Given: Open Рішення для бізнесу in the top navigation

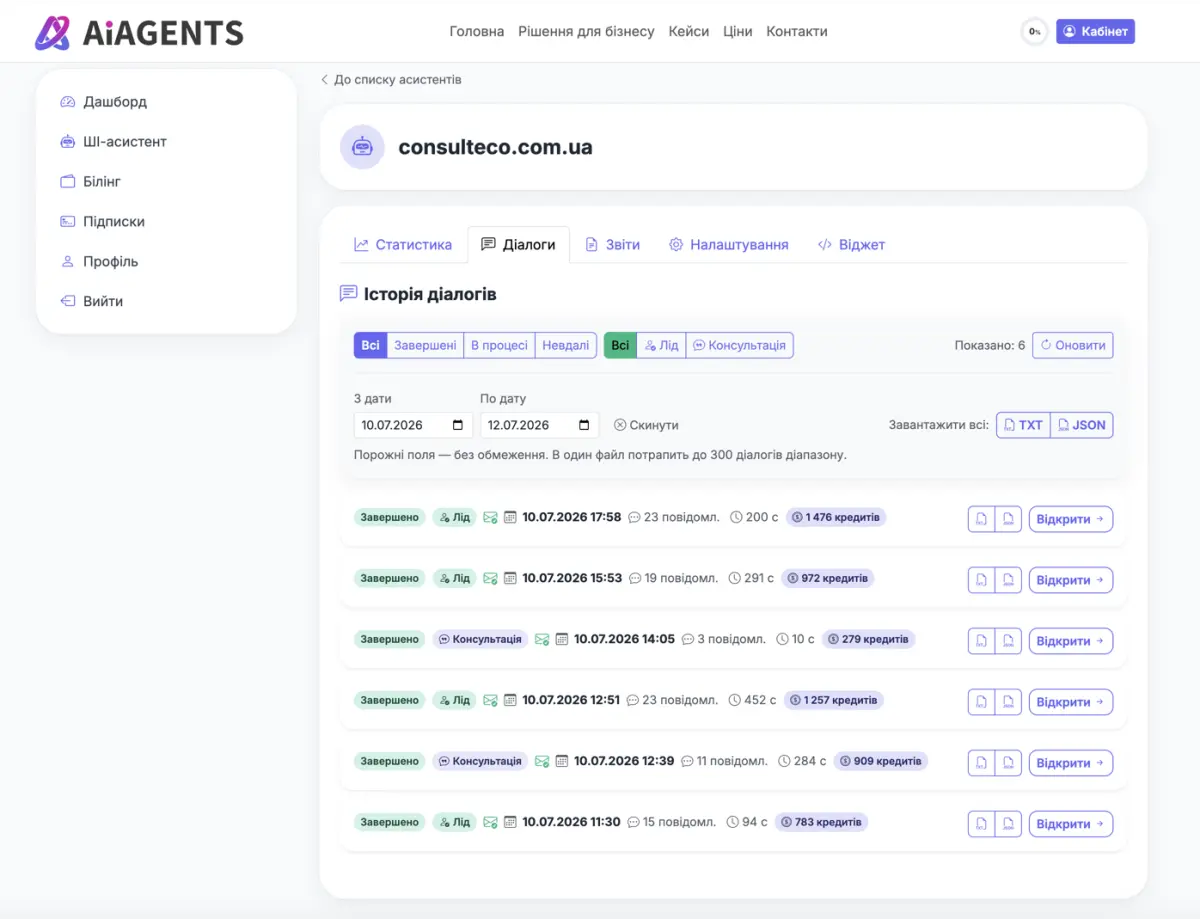Looking at the screenshot, I should (x=586, y=32).
